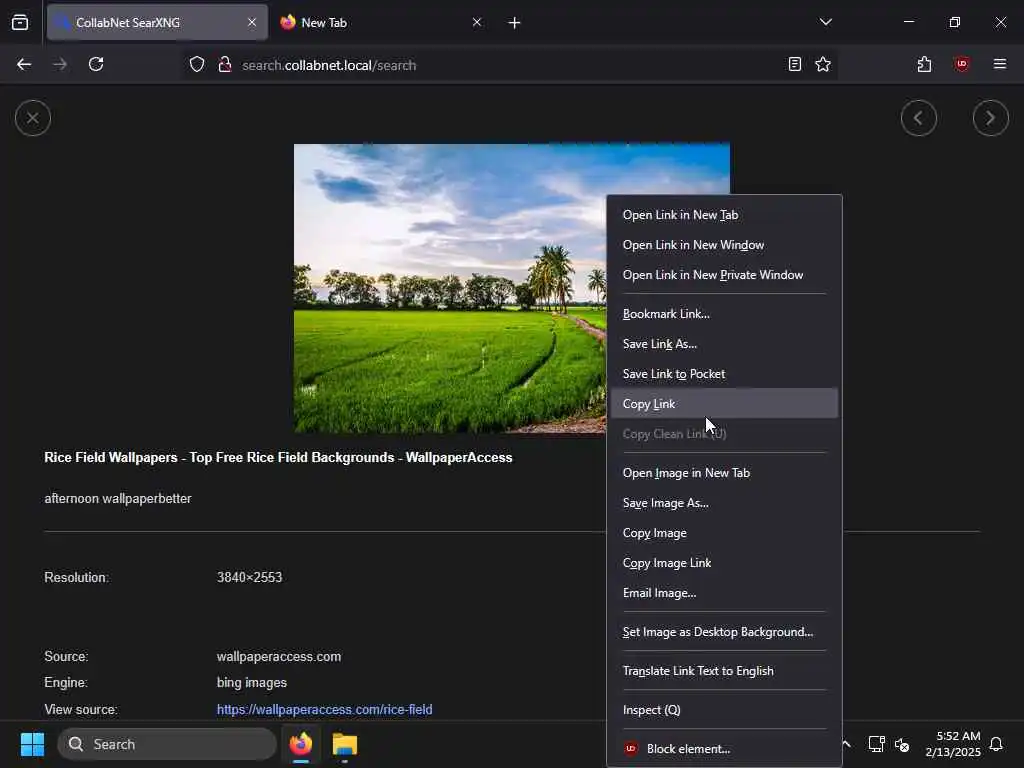Open a new tab with plus button
Viewport: 1024px width, 768px height.
pos(514,23)
